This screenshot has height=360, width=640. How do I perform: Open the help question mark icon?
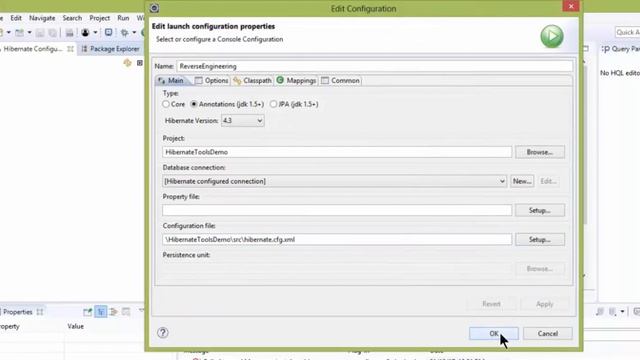point(162,333)
